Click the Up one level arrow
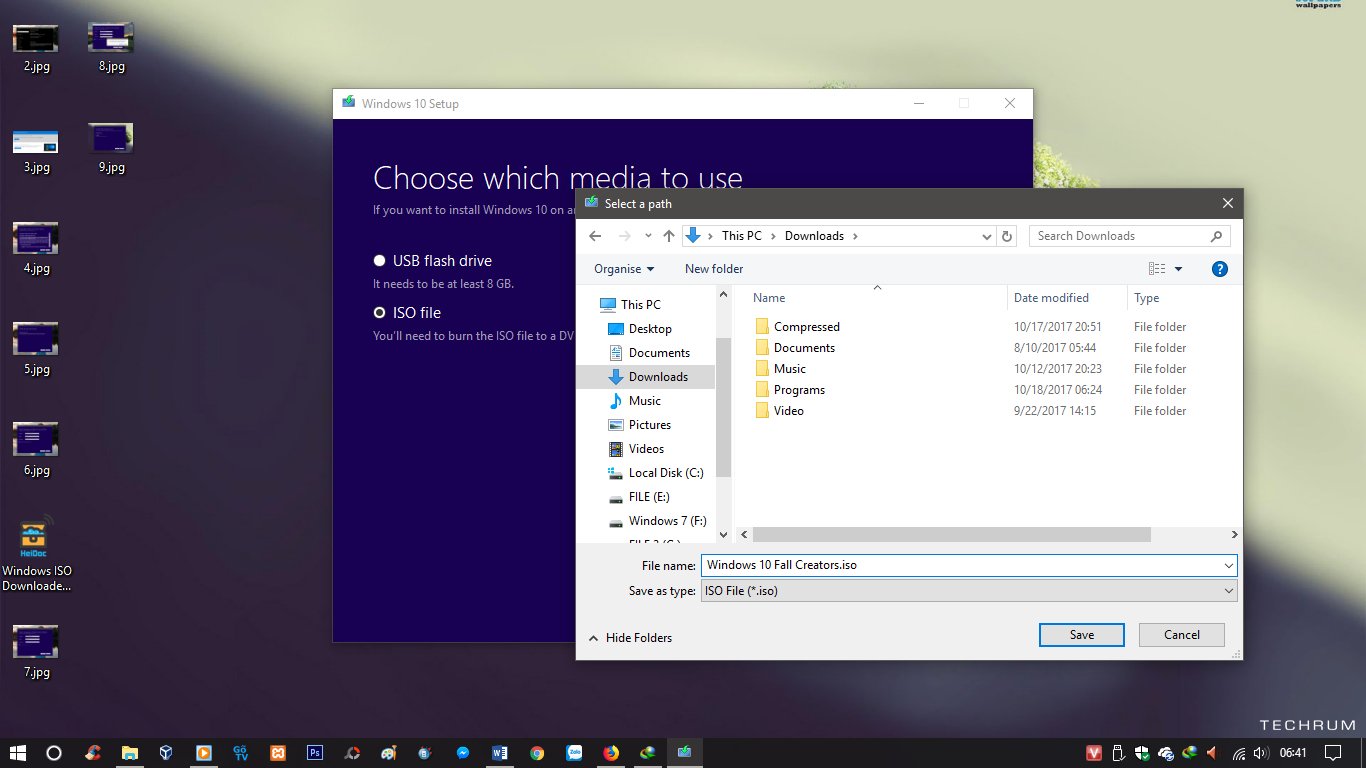This screenshot has height=768, width=1366. coord(669,236)
